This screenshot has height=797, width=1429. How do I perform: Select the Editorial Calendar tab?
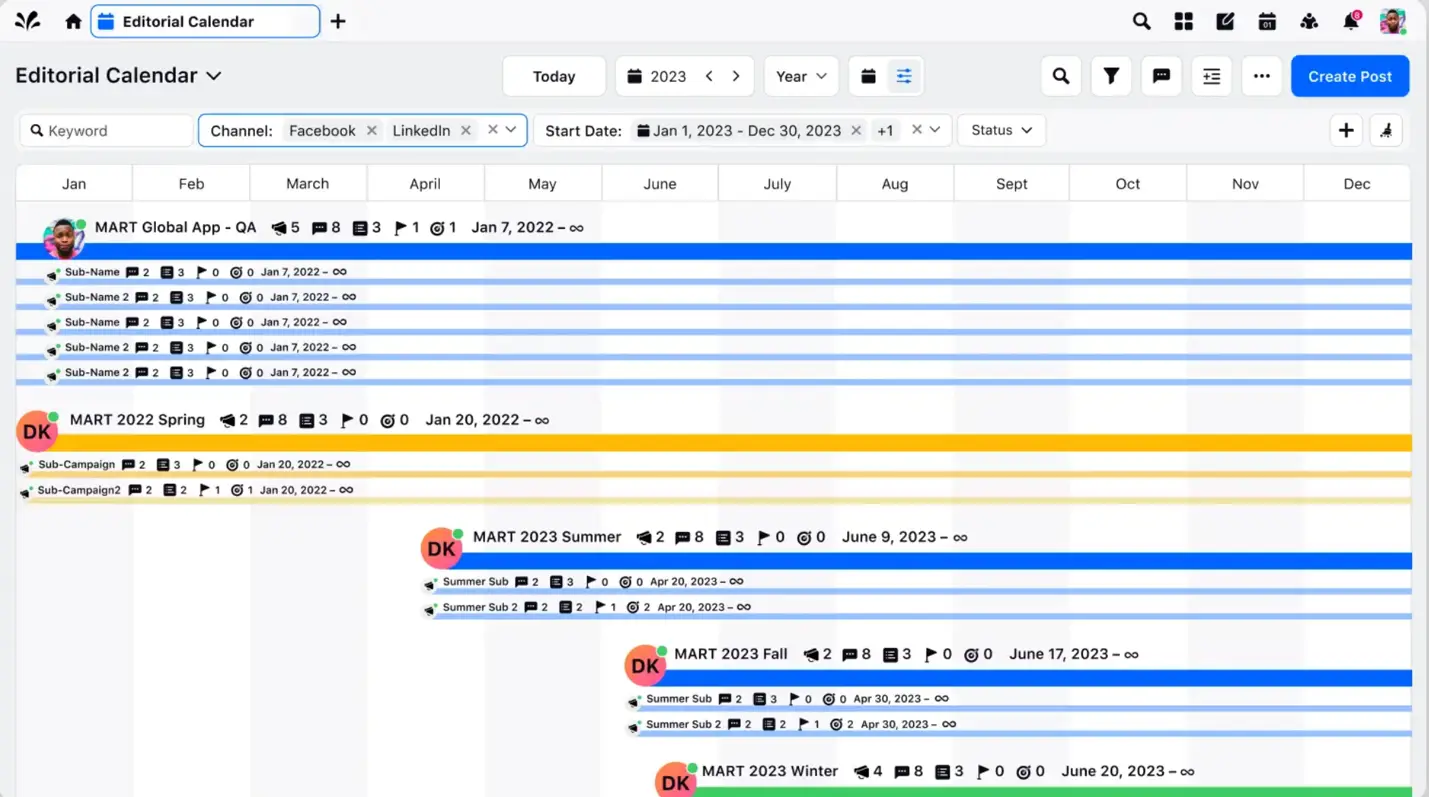coord(205,21)
